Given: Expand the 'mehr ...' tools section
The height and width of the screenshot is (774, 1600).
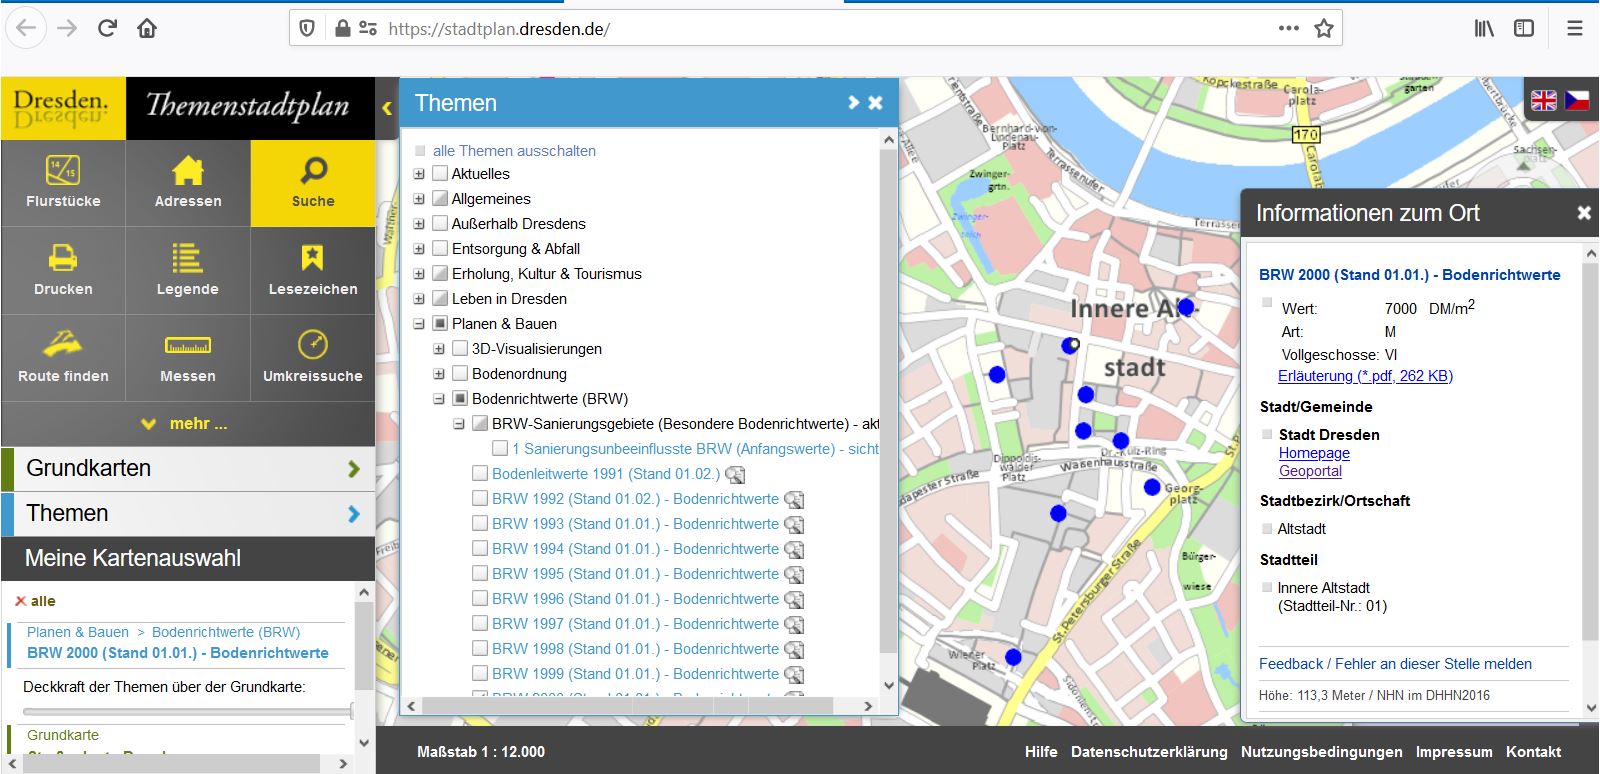Looking at the screenshot, I should [187, 424].
